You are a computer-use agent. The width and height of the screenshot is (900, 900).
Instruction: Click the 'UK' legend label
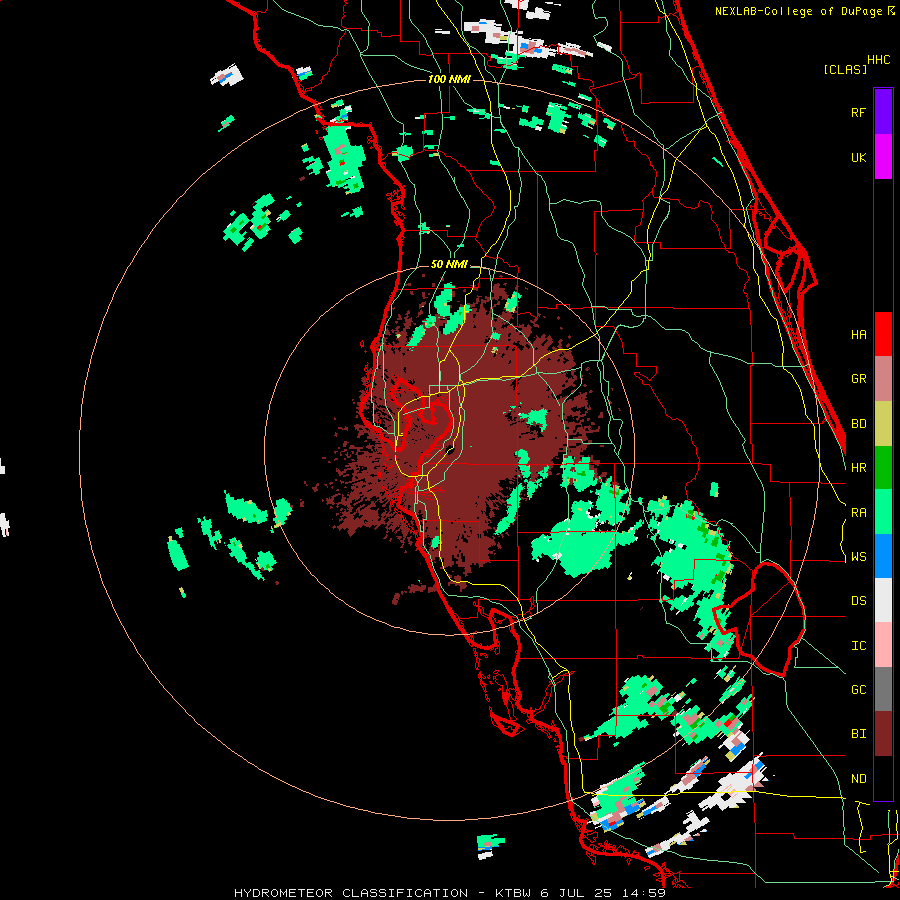[x=859, y=157]
